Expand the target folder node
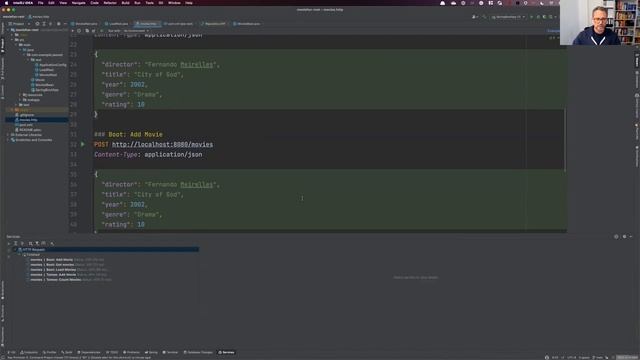Viewport: 640px width, 360px height. [12, 110]
